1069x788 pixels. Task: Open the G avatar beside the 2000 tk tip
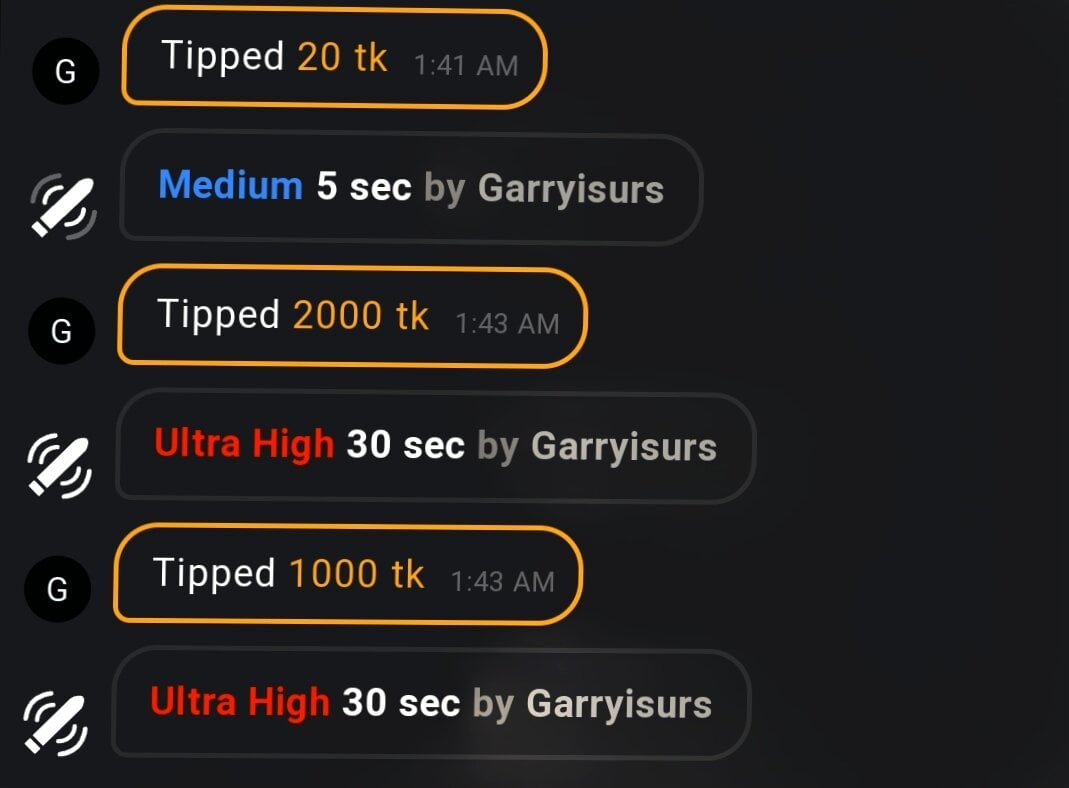(x=61, y=331)
